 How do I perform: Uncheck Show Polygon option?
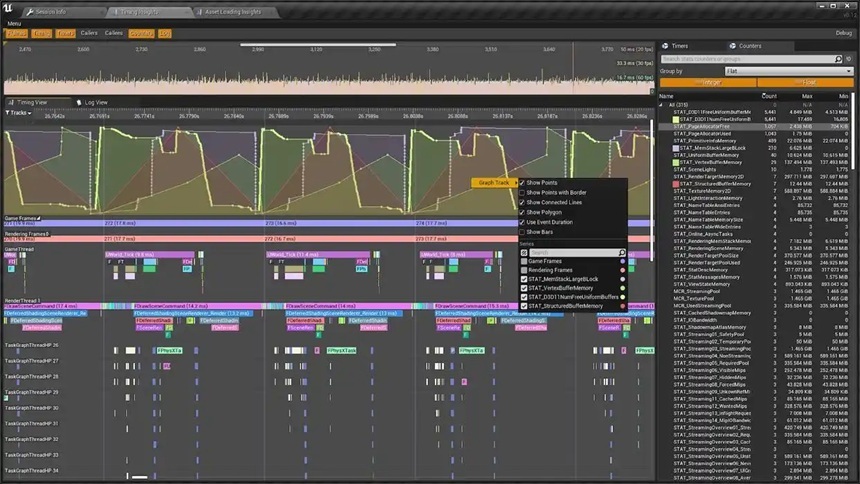click(522, 212)
